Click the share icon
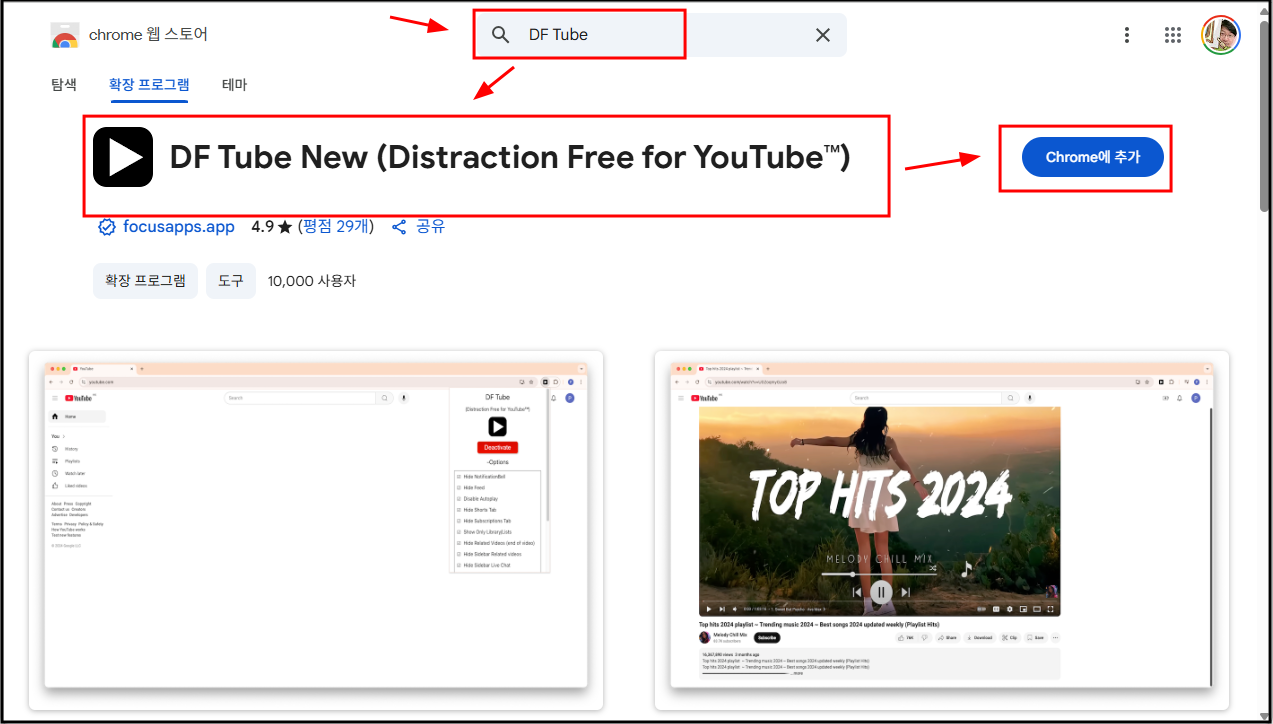The image size is (1273, 724). pos(399,227)
